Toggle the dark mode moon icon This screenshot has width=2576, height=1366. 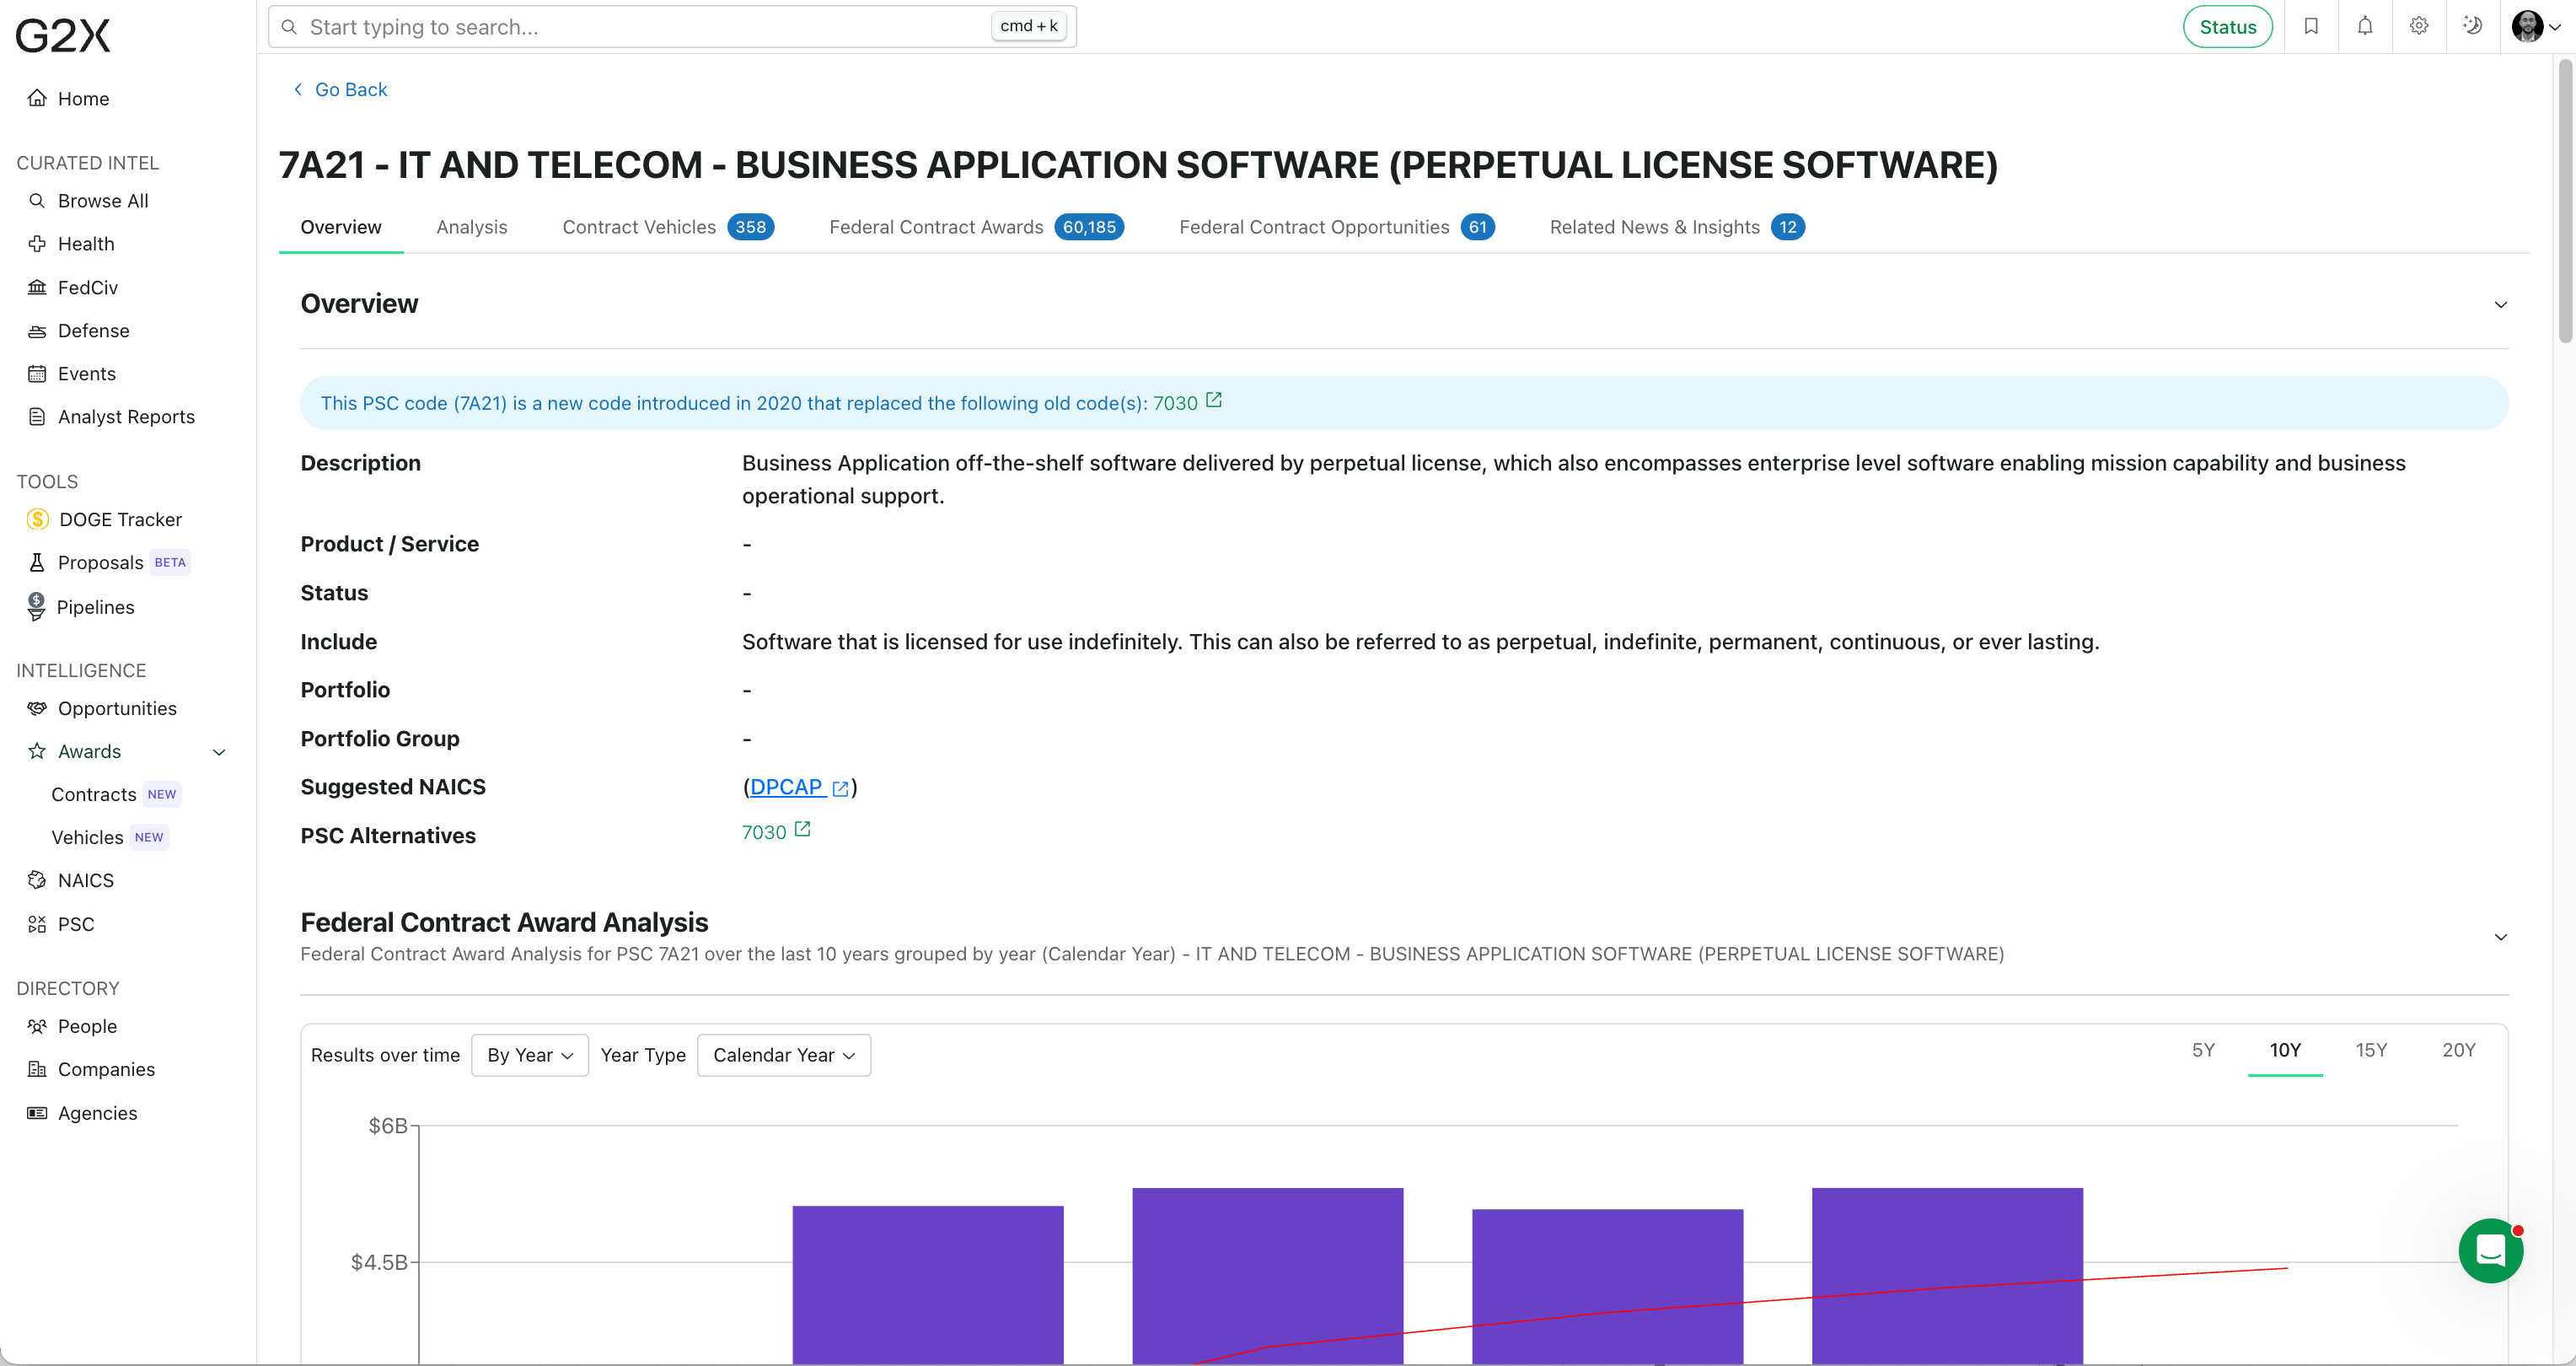pos(2473,26)
